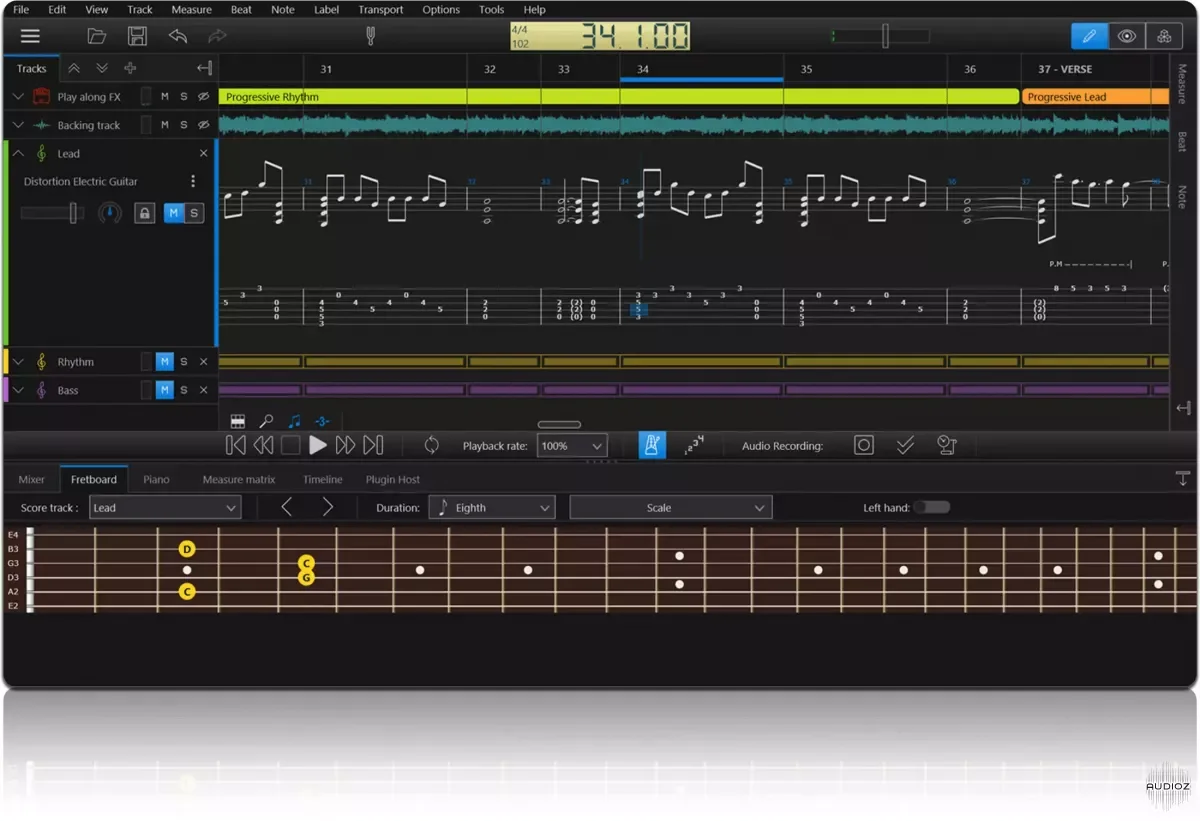
Task: Click the Lead track pan knob
Action: click(109, 213)
